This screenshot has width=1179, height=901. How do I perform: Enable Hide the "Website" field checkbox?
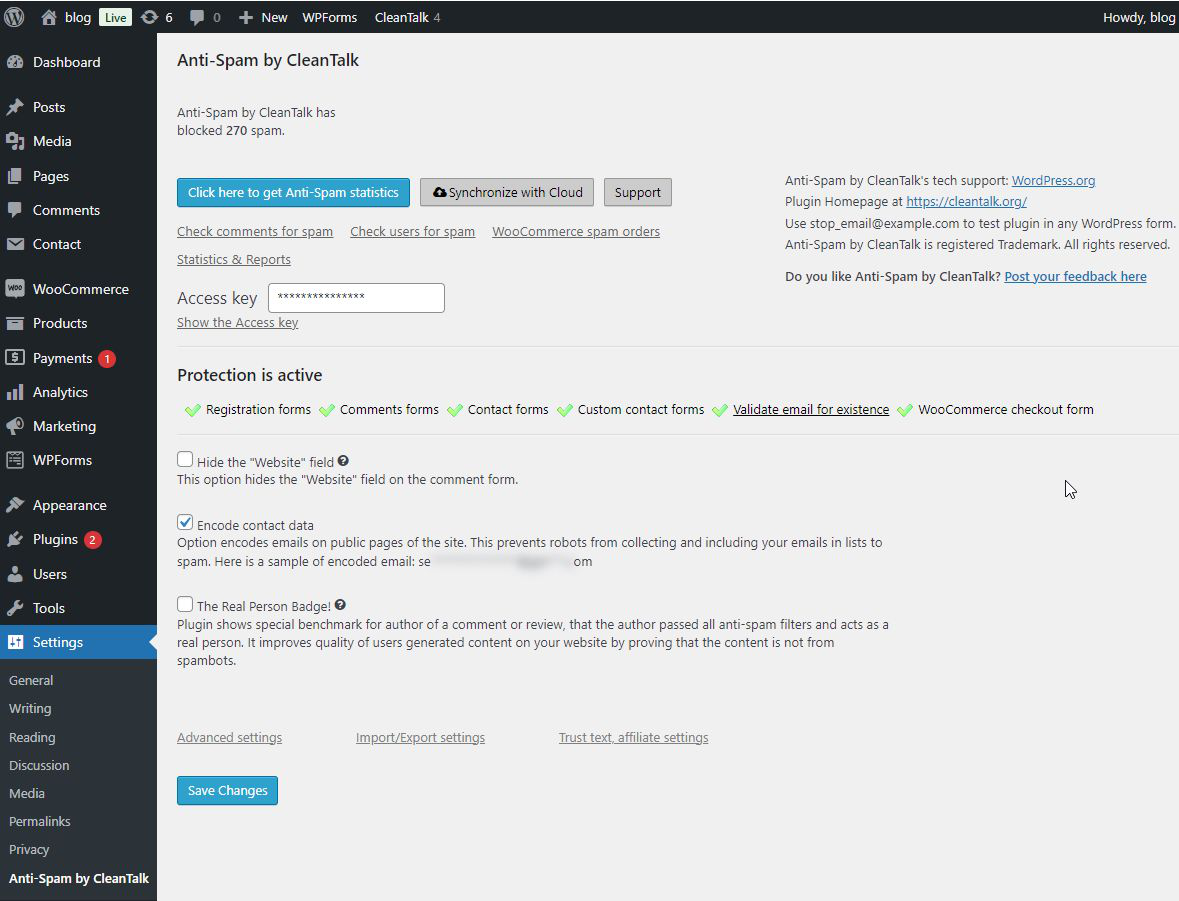pos(185,460)
